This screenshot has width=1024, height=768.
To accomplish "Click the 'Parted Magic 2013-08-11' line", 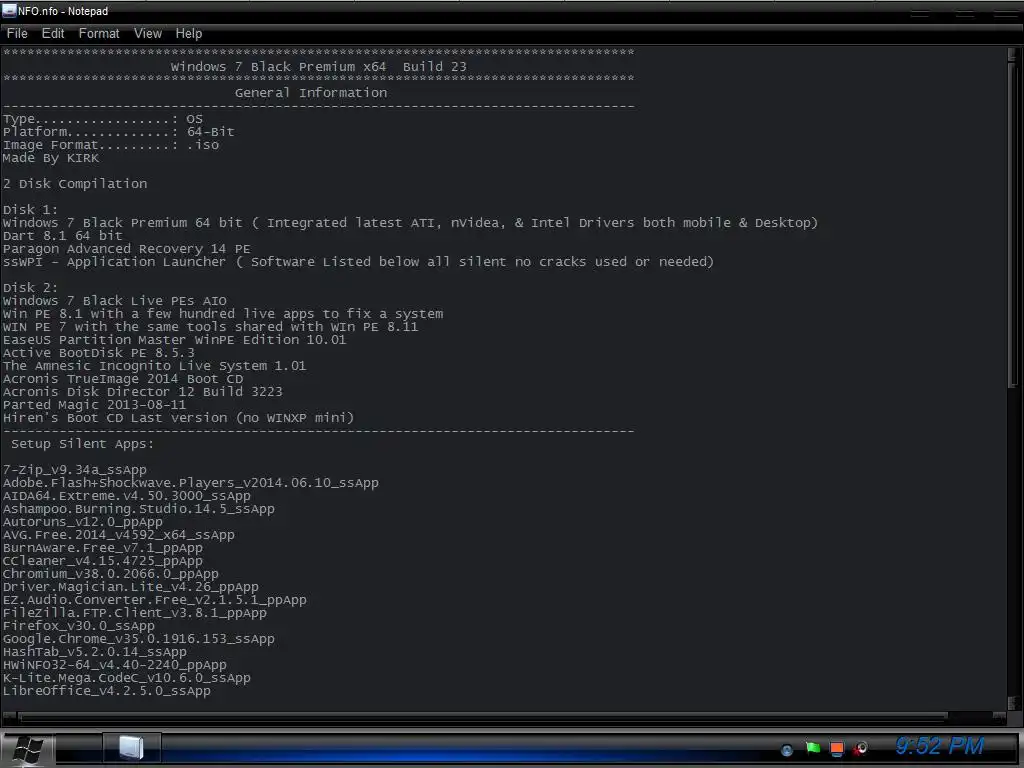I will click(x=95, y=405).
